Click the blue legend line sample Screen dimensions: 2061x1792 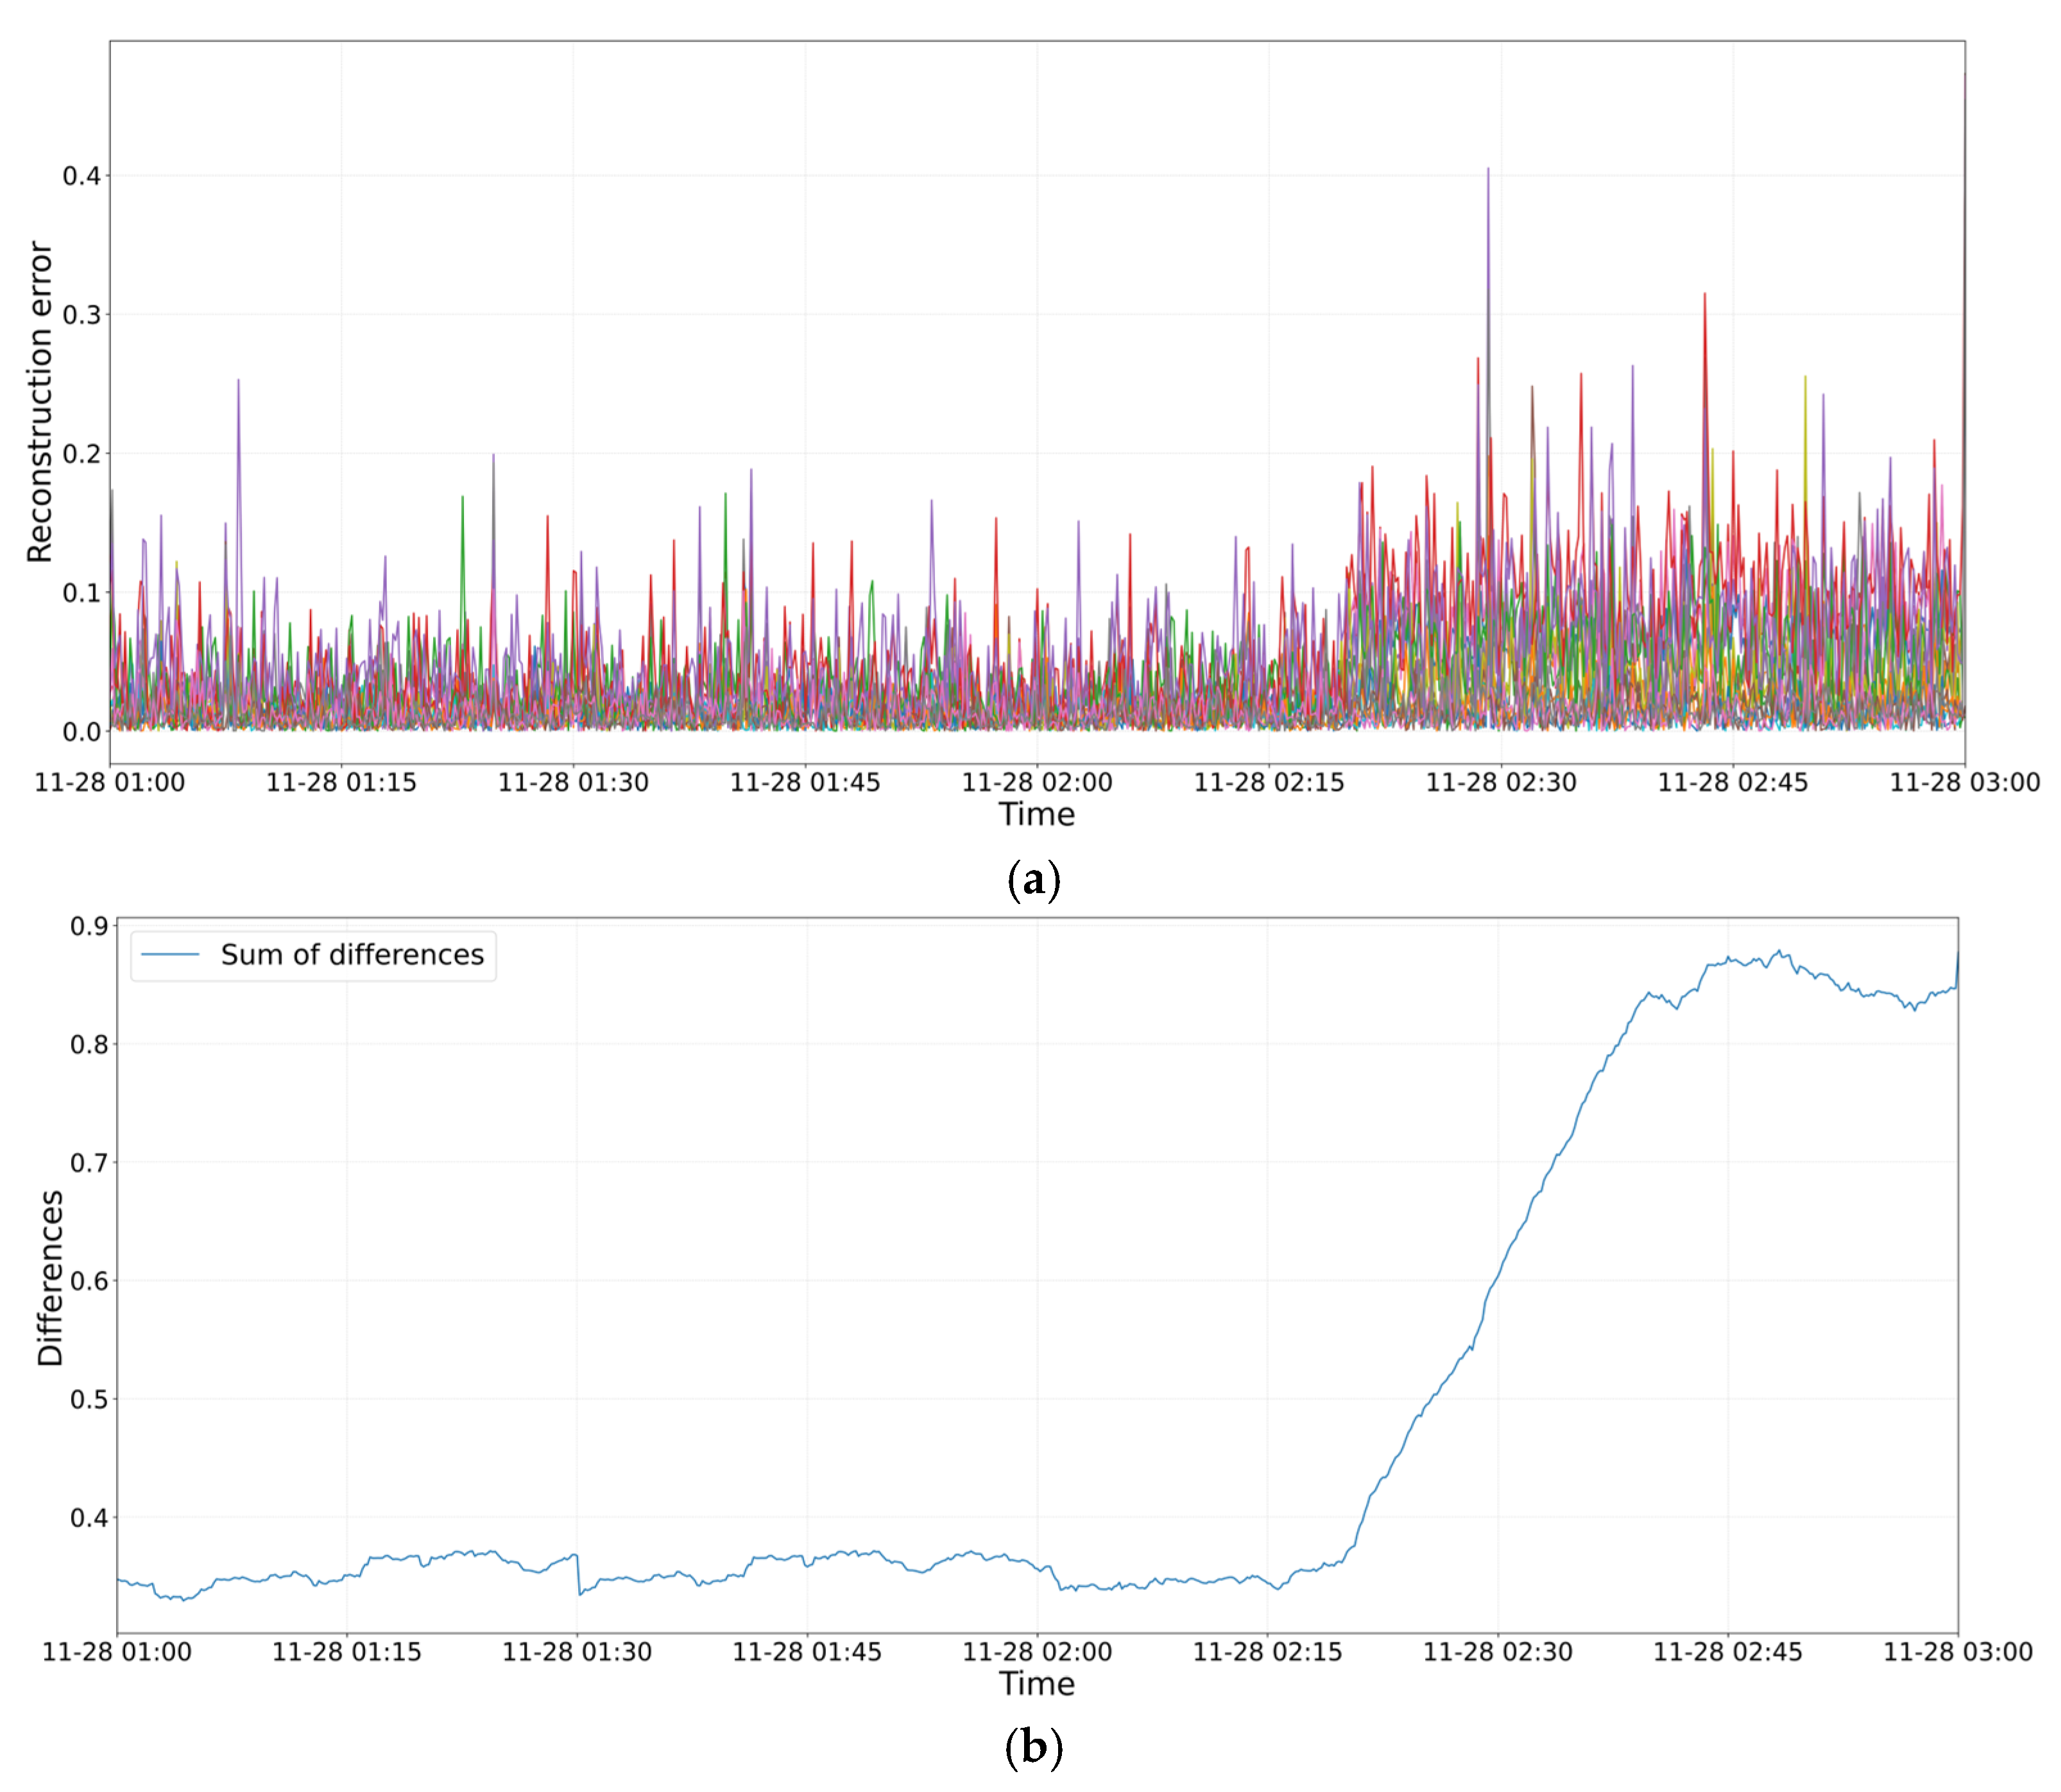(170, 955)
